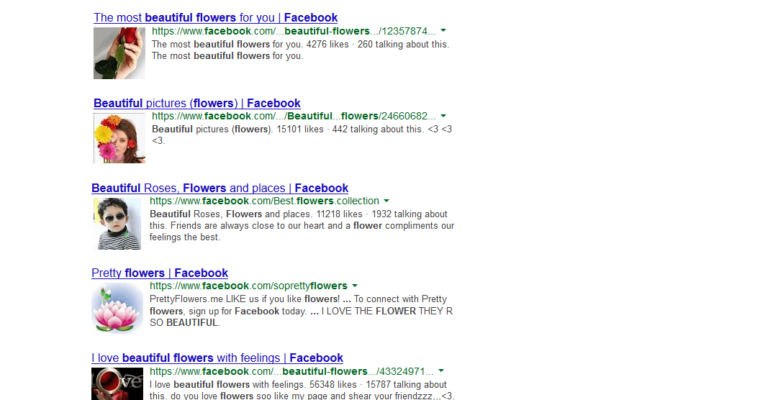The width and height of the screenshot is (760, 400).
Task: Expand dropdown arrow beside Best.flowers.collection URL
Action: [x=386, y=201]
